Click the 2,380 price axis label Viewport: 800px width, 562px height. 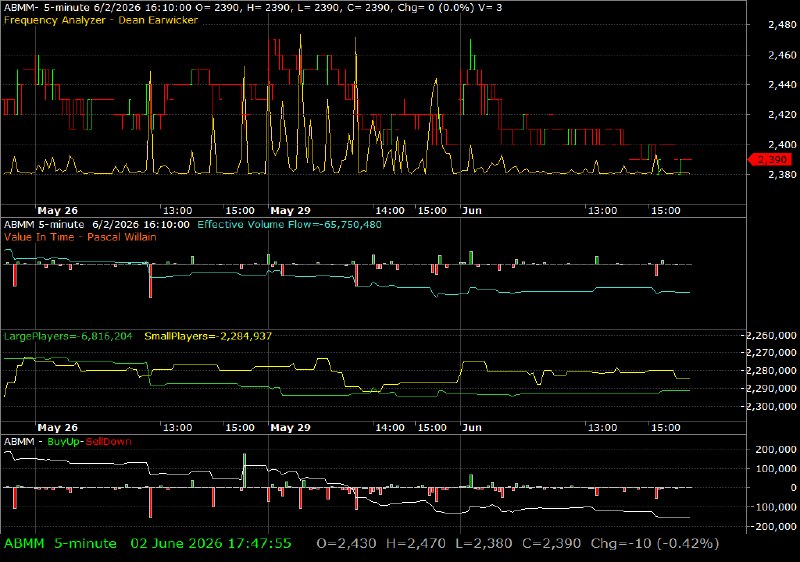coord(782,174)
